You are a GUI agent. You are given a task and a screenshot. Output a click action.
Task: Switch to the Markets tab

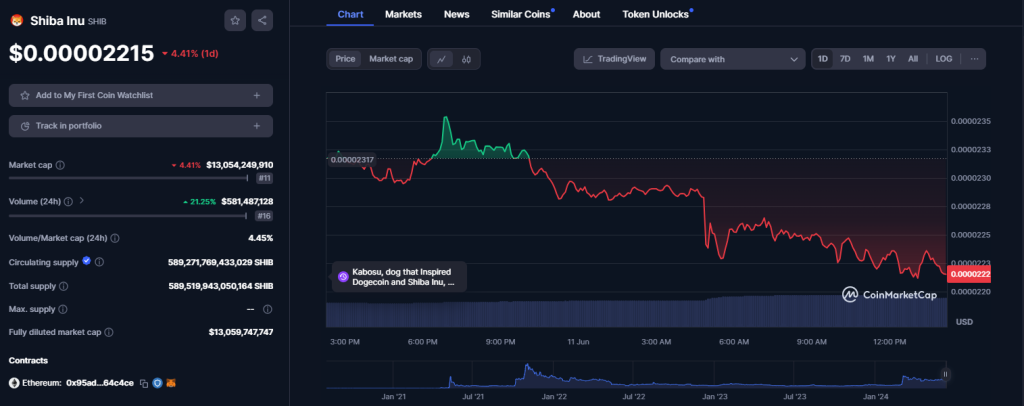pyautogui.click(x=403, y=14)
